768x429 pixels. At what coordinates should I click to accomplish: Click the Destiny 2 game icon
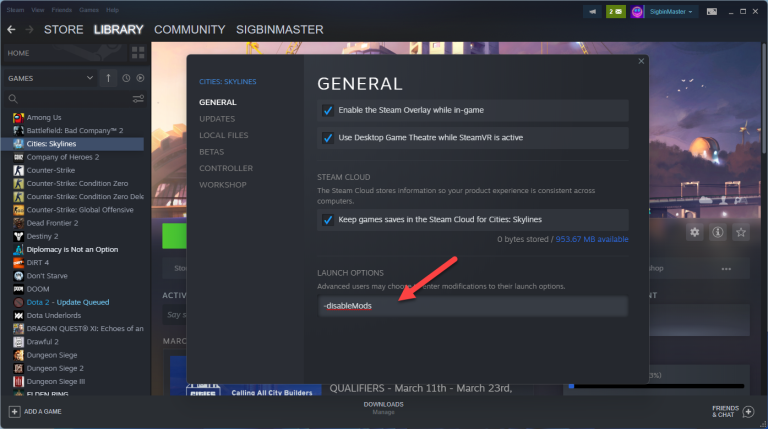point(18,237)
